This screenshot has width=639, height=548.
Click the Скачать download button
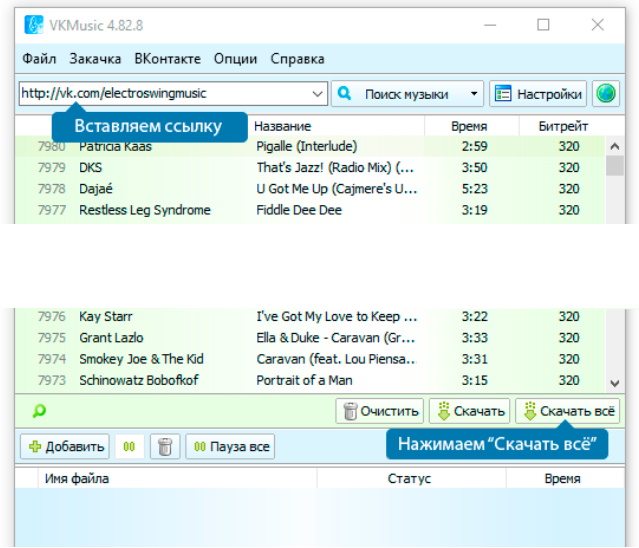pos(469,411)
